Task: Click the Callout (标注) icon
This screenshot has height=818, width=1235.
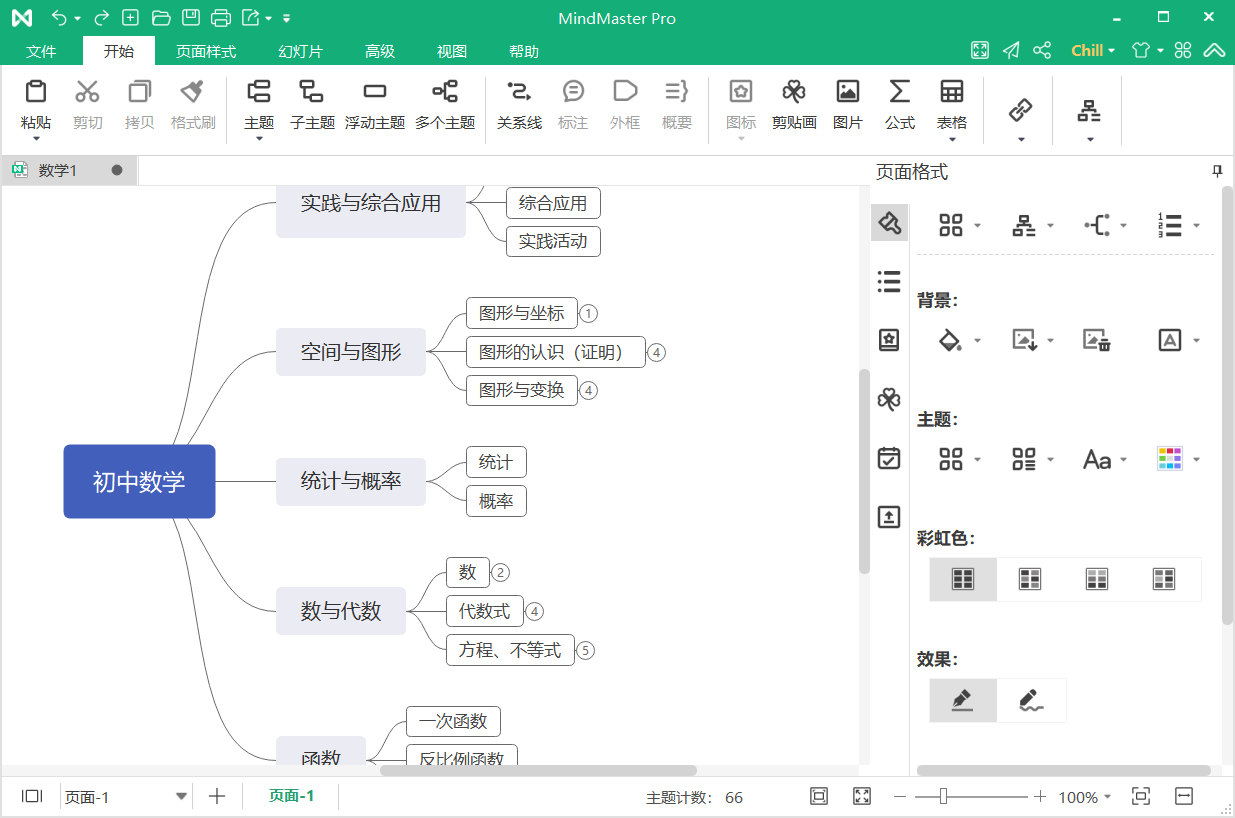Action: [x=573, y=92]
